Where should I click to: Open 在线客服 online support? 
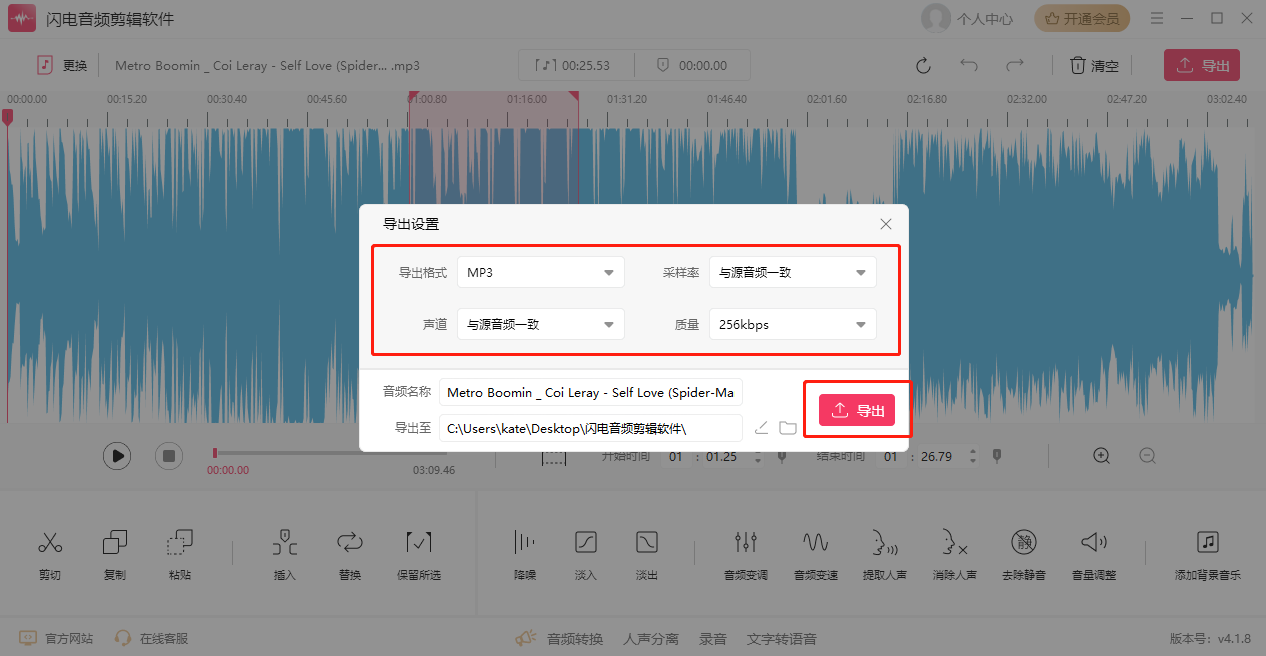[151, 638]
